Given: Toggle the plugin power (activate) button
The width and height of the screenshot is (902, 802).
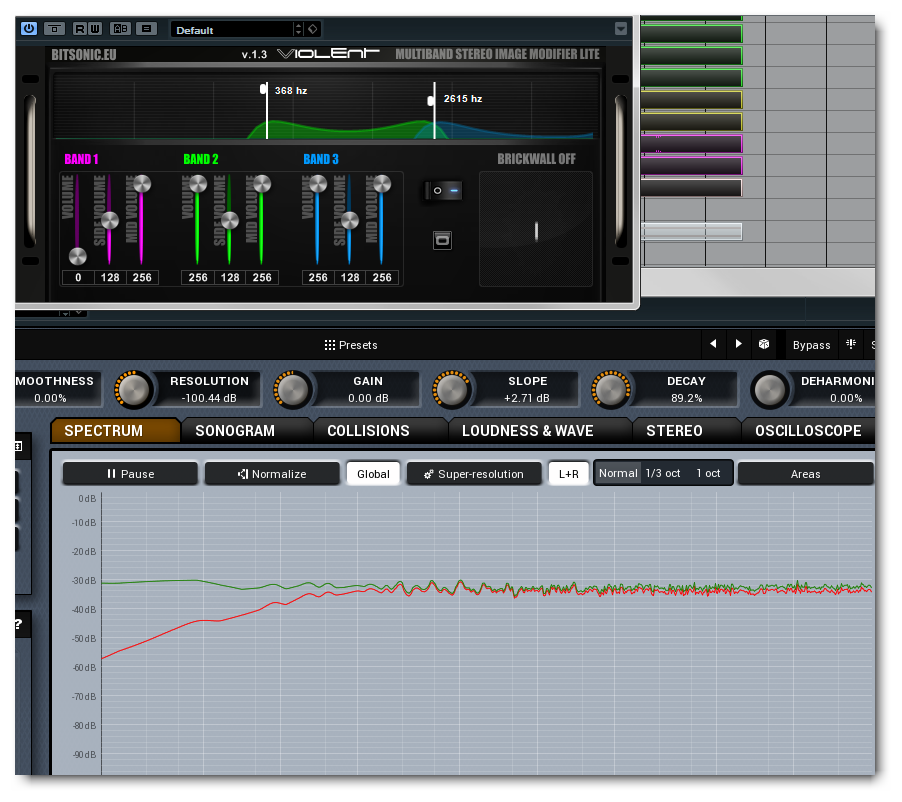Looking at the screenshot, I should click(29, 28).
